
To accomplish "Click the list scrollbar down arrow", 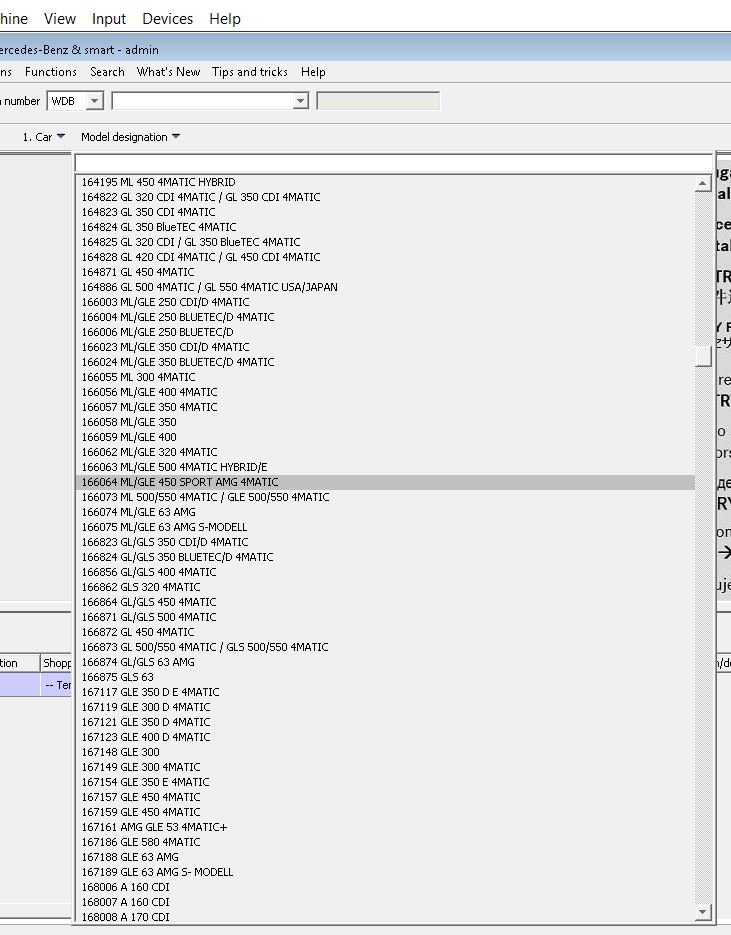I will [704, 911].
